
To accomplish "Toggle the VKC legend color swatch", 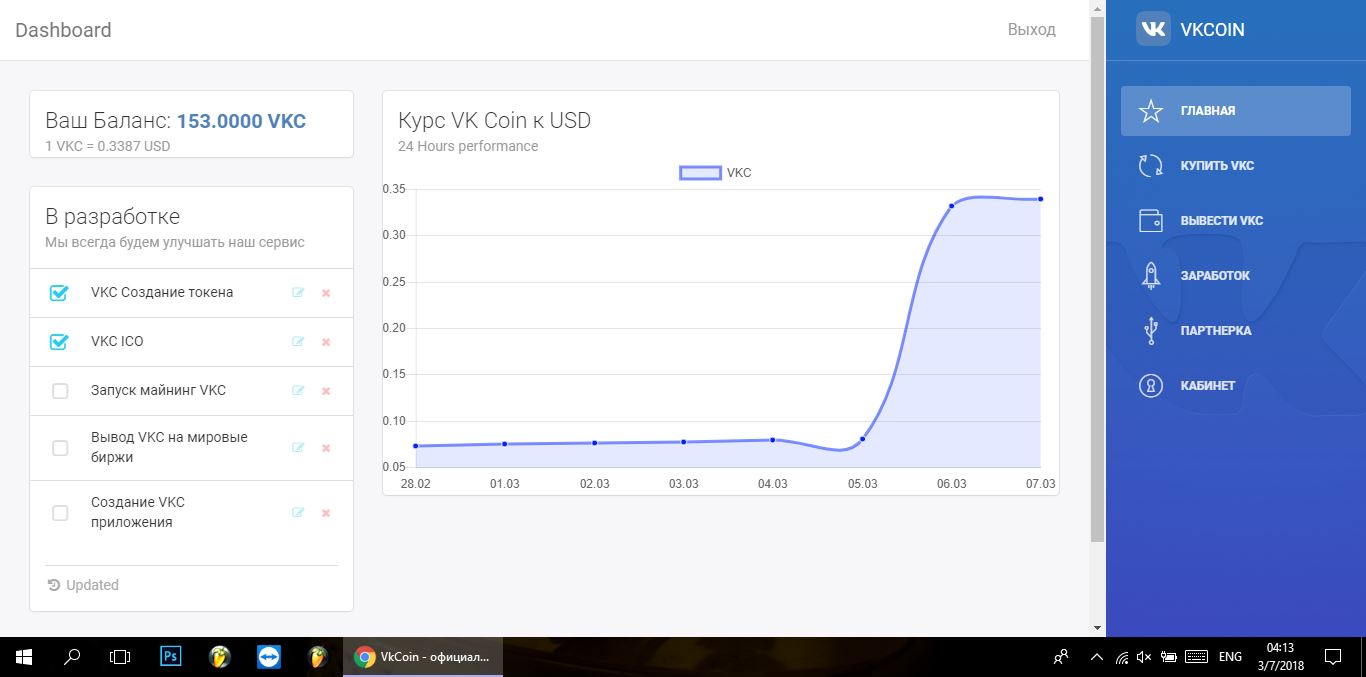I will click(700, 173).
